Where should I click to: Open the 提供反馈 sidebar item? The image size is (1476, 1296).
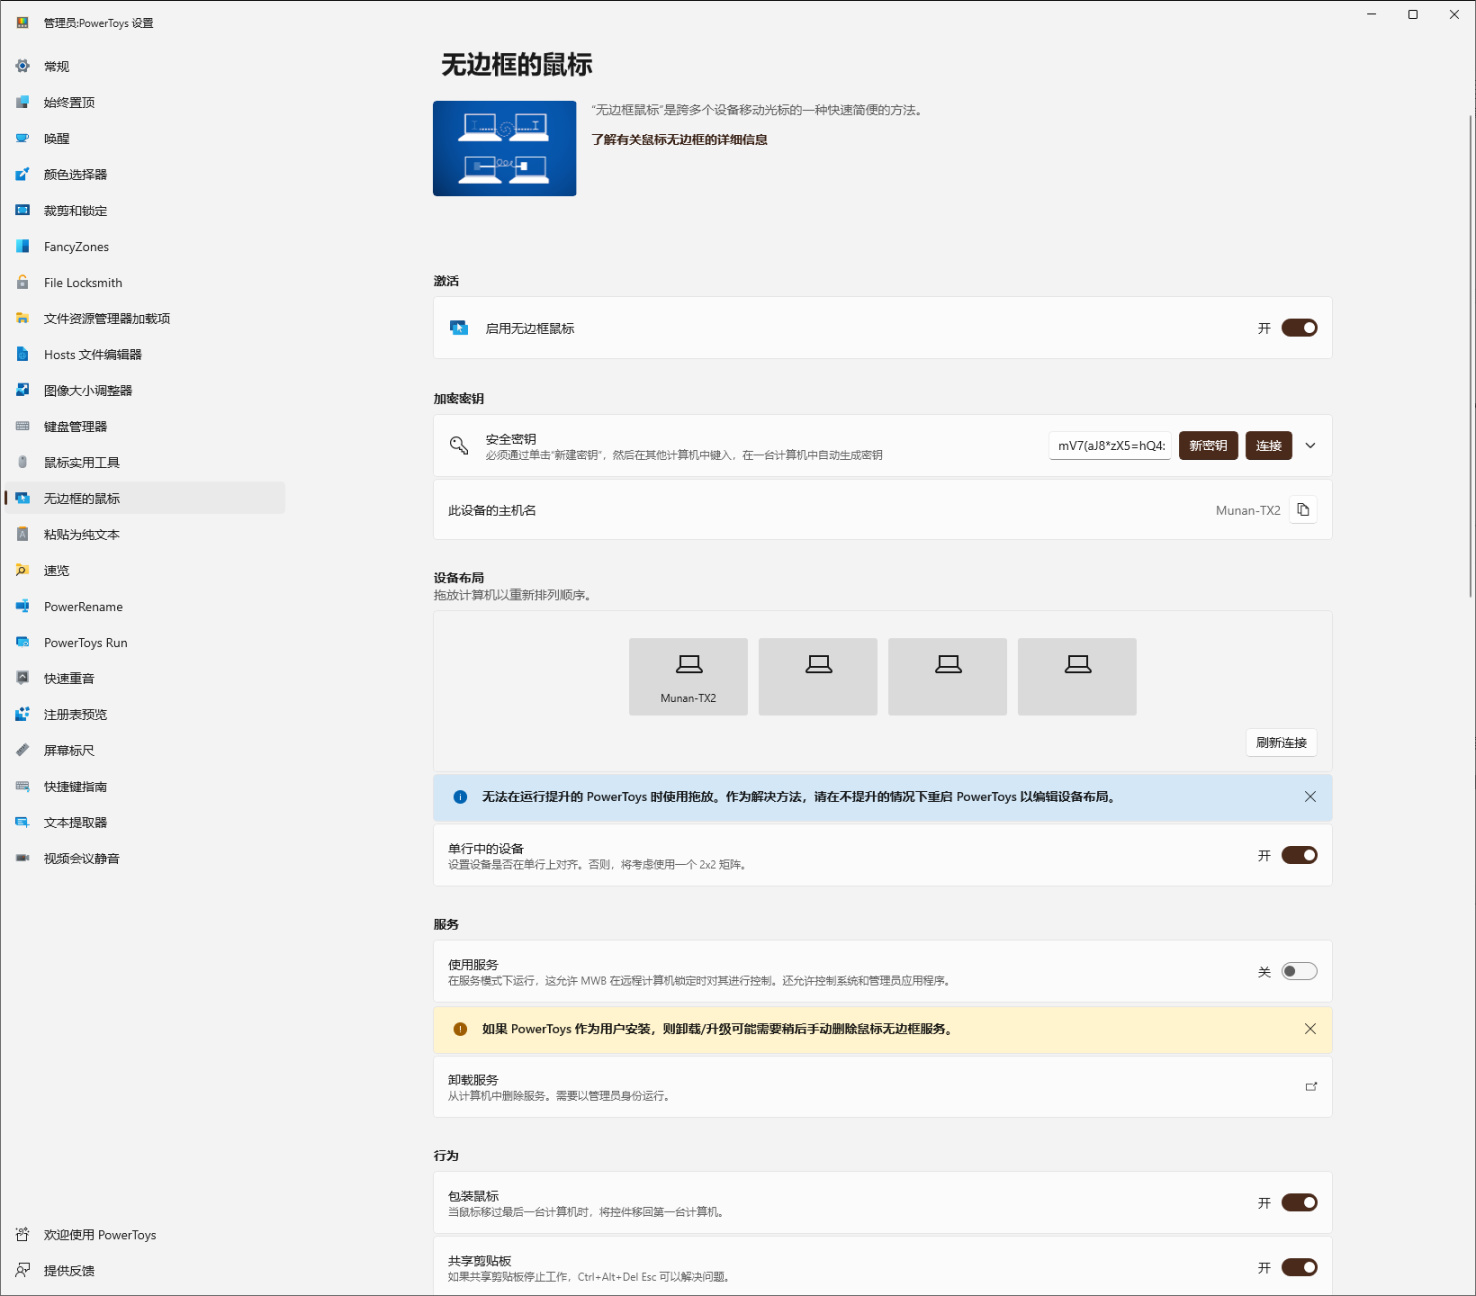tap(145, 1271)
